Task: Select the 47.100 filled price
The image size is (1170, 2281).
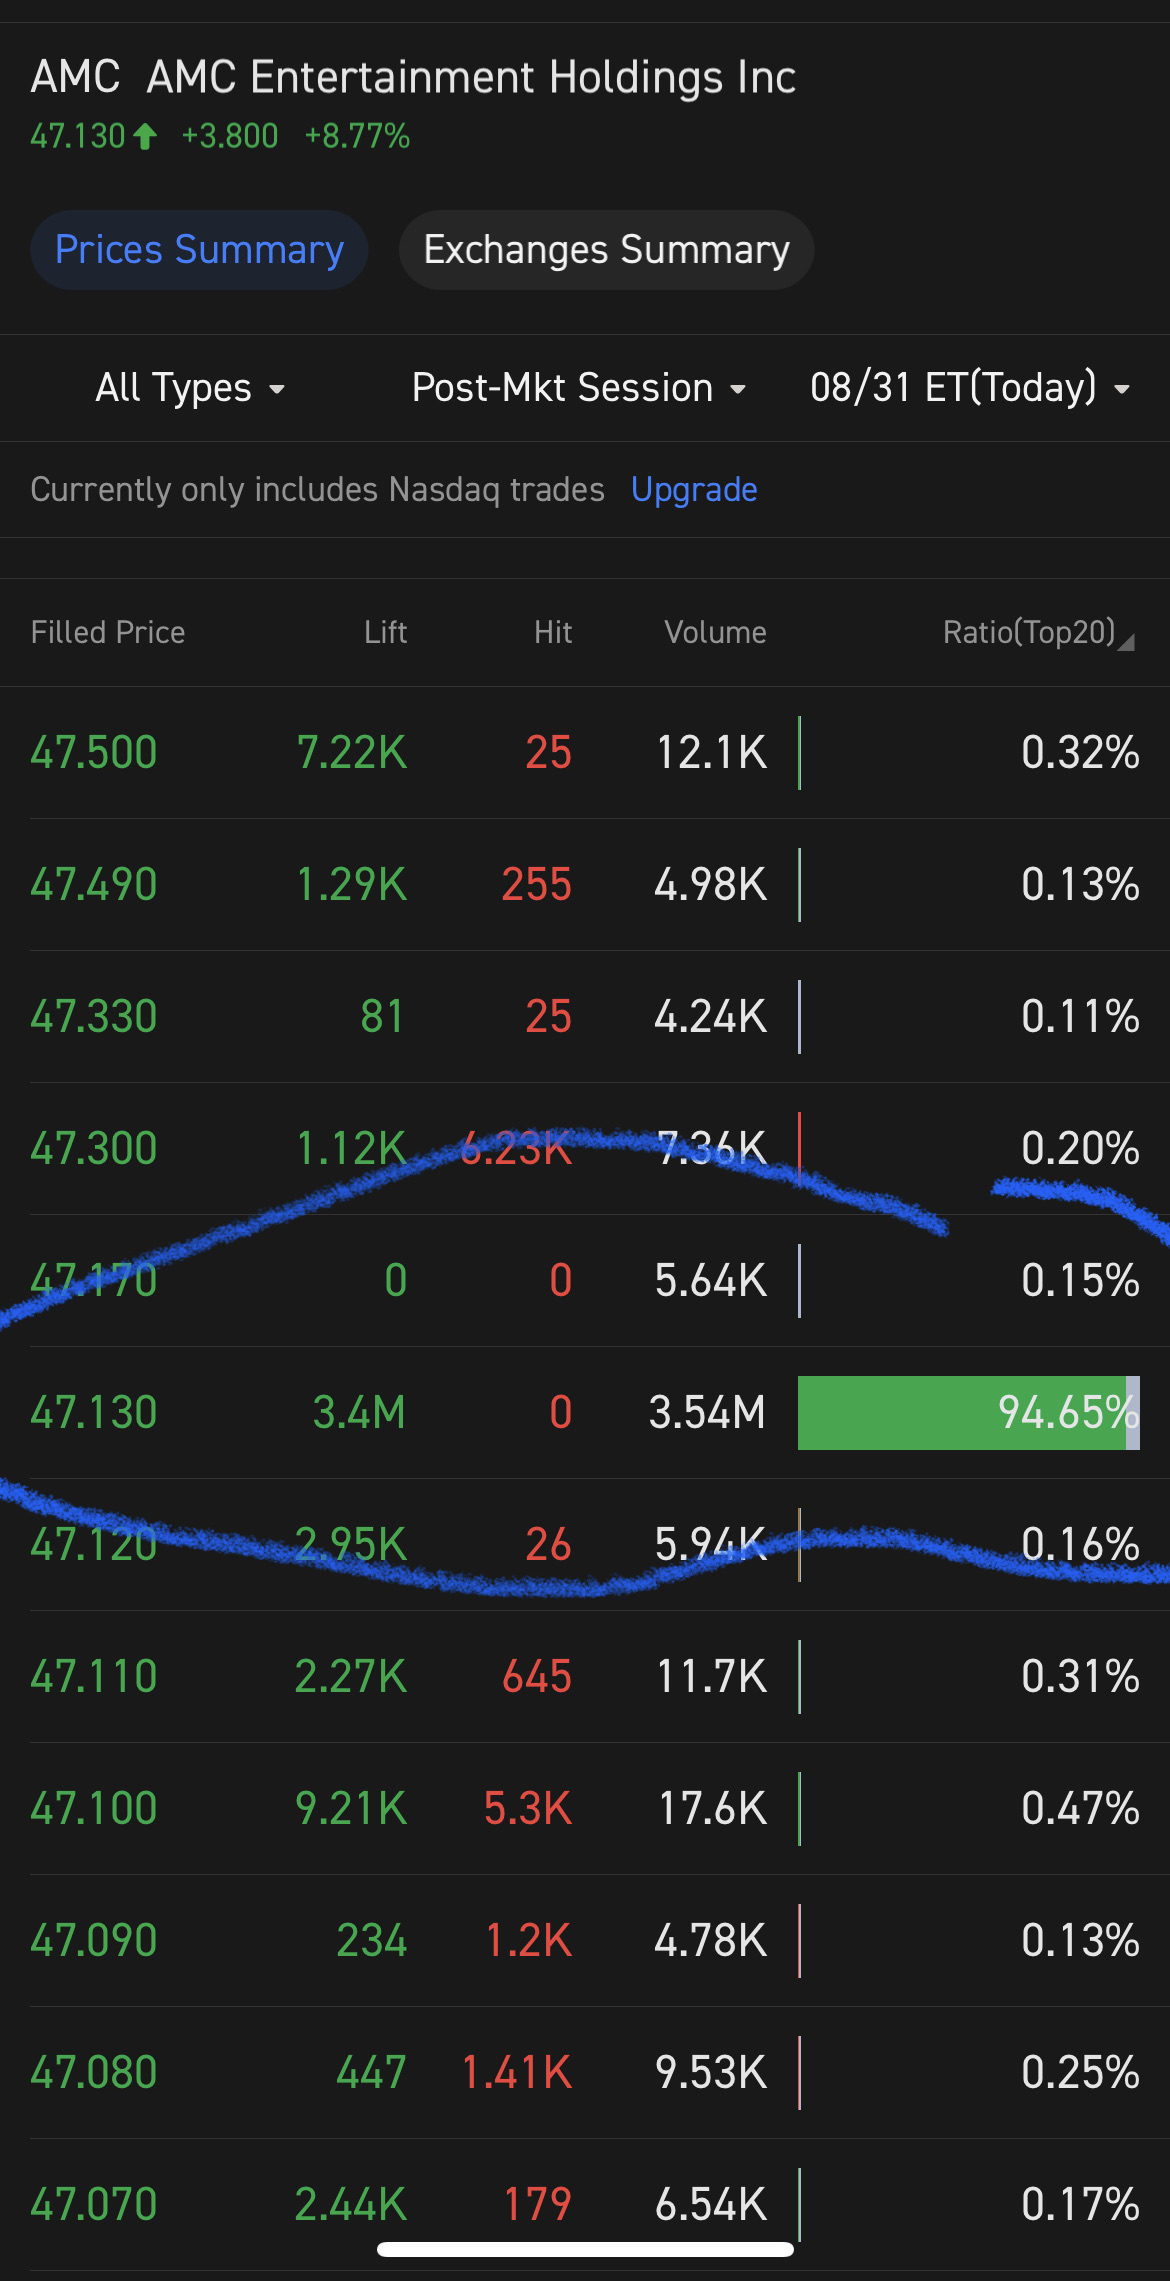Action: (x=94, y=1809)
